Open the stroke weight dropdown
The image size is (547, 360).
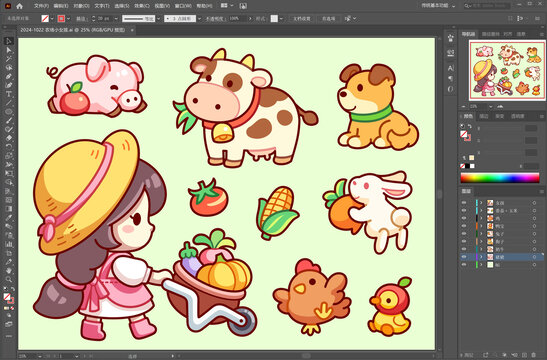116,18
